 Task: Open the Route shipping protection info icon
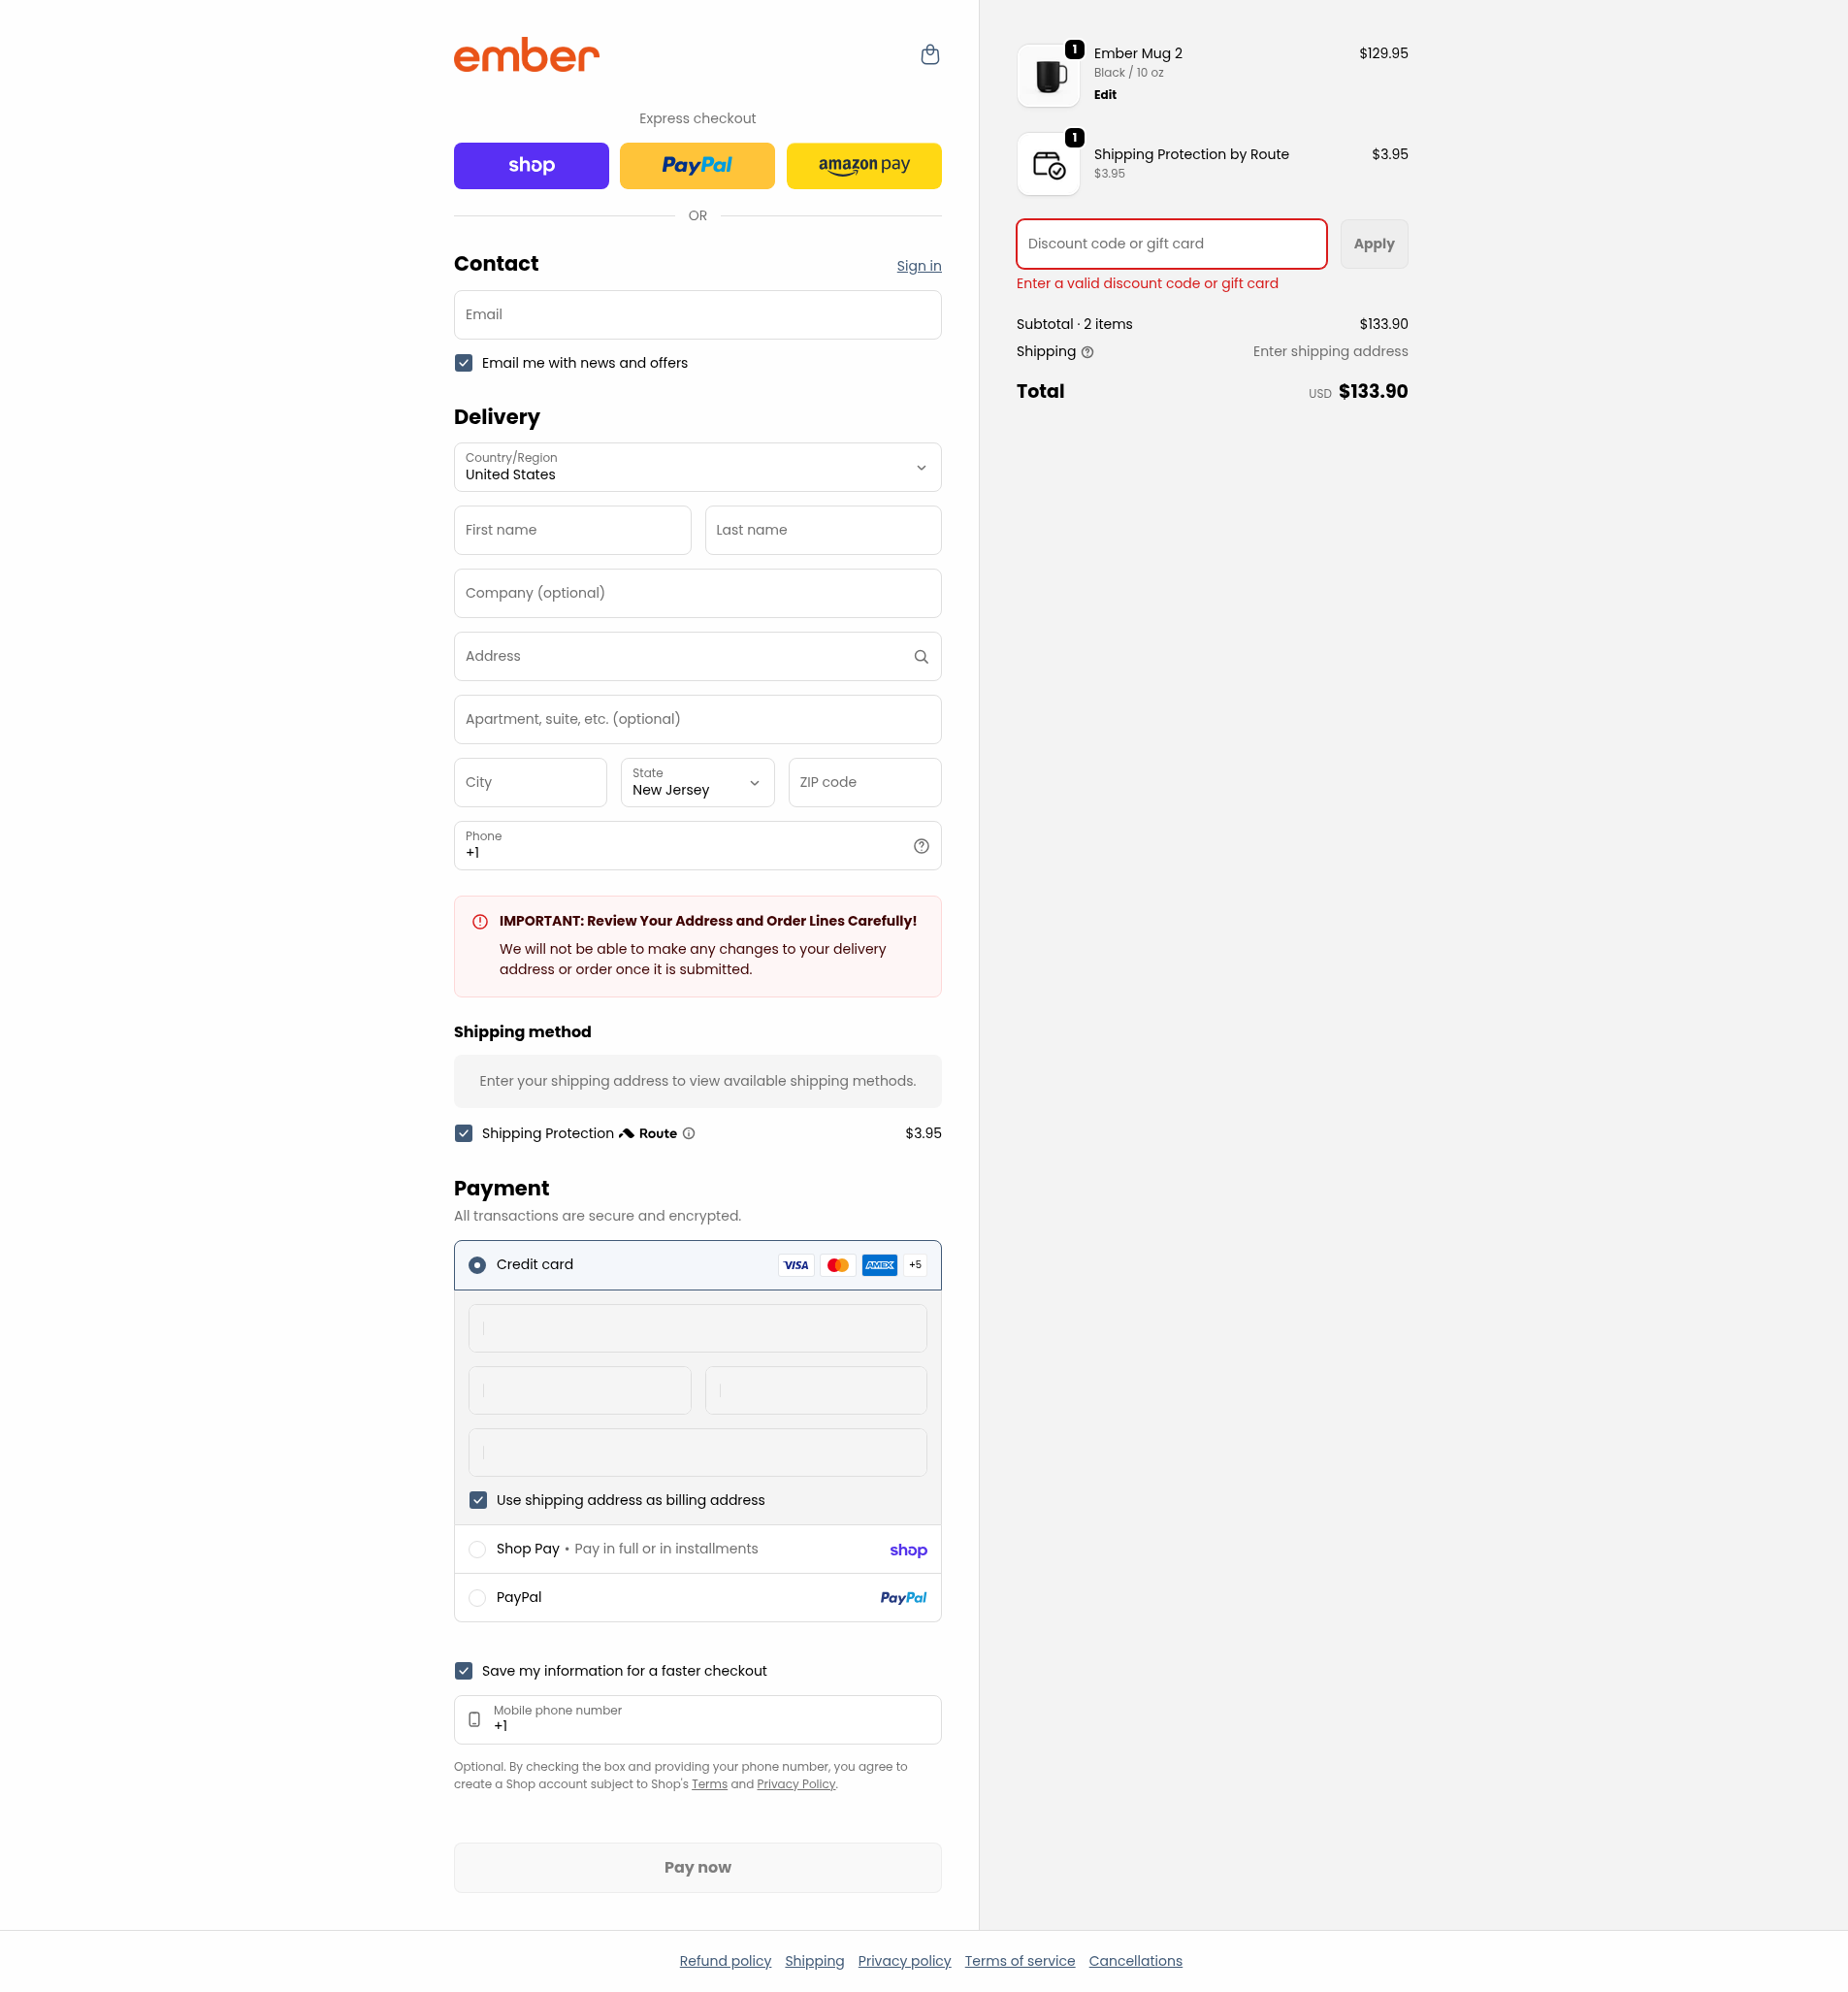[688, 1133]
